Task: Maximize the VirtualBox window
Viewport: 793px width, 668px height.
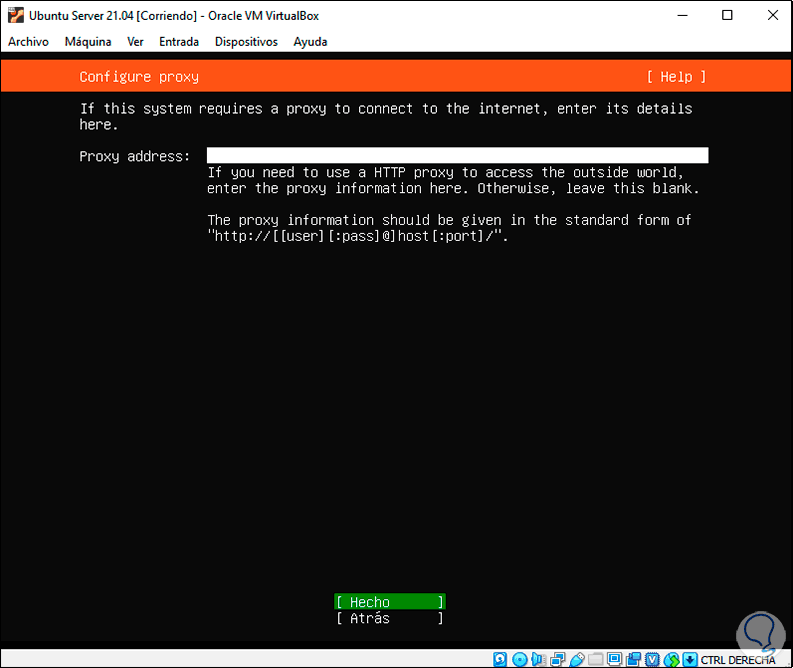Action: click(x=727, y=15)
